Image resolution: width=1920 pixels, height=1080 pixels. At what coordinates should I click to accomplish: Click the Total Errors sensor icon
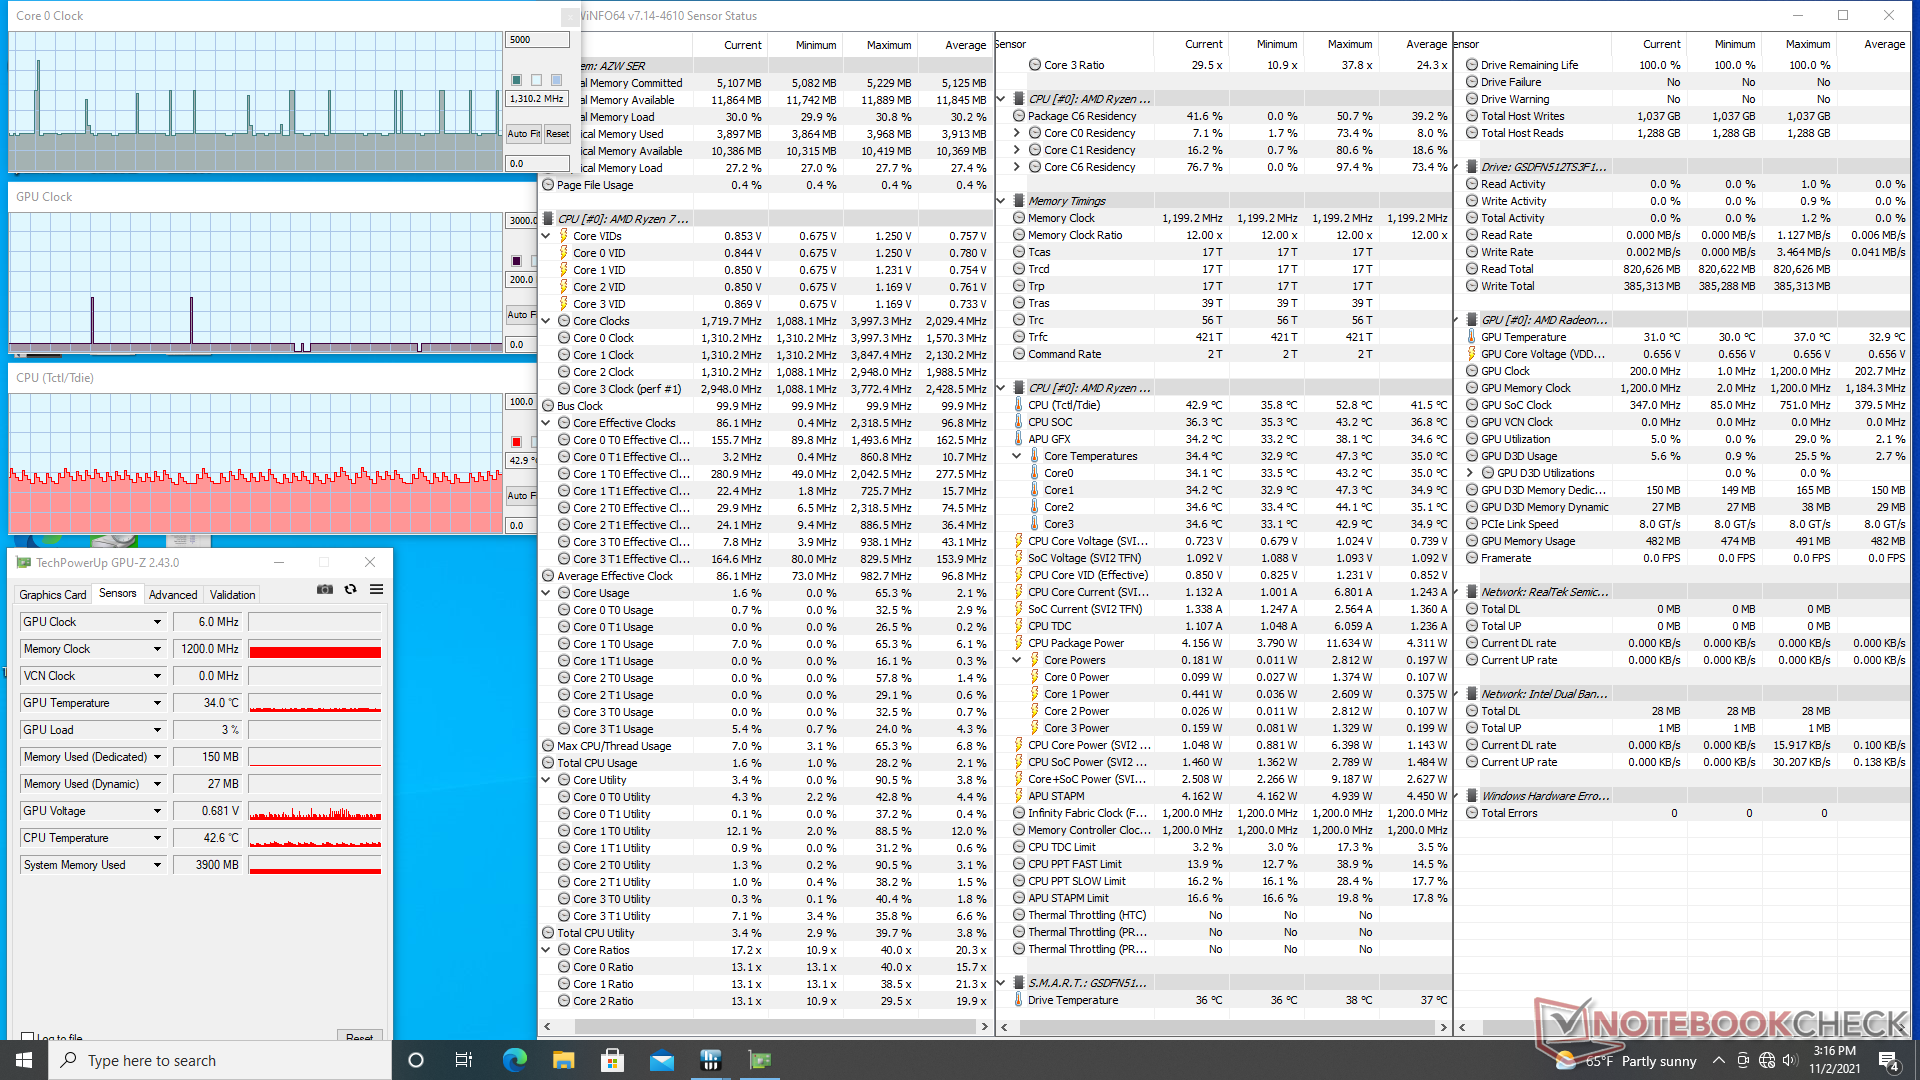1472,813
